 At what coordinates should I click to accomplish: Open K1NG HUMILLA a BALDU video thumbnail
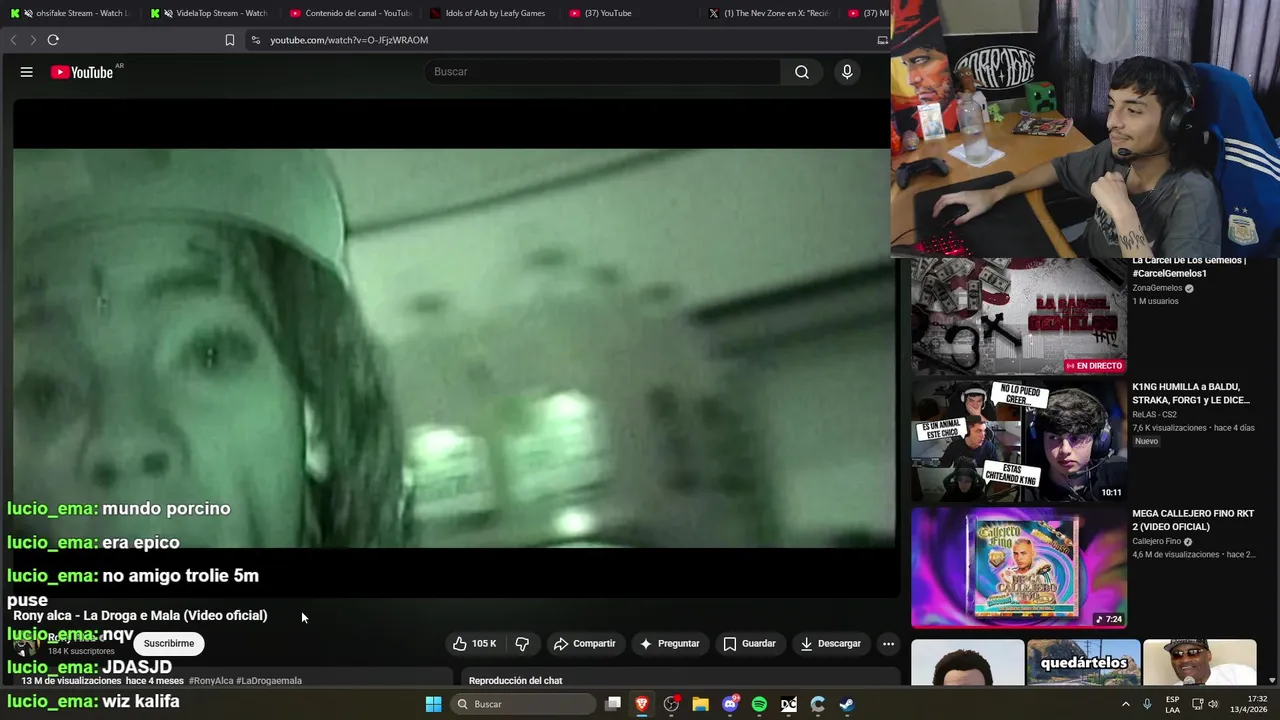click(1019, 440)
